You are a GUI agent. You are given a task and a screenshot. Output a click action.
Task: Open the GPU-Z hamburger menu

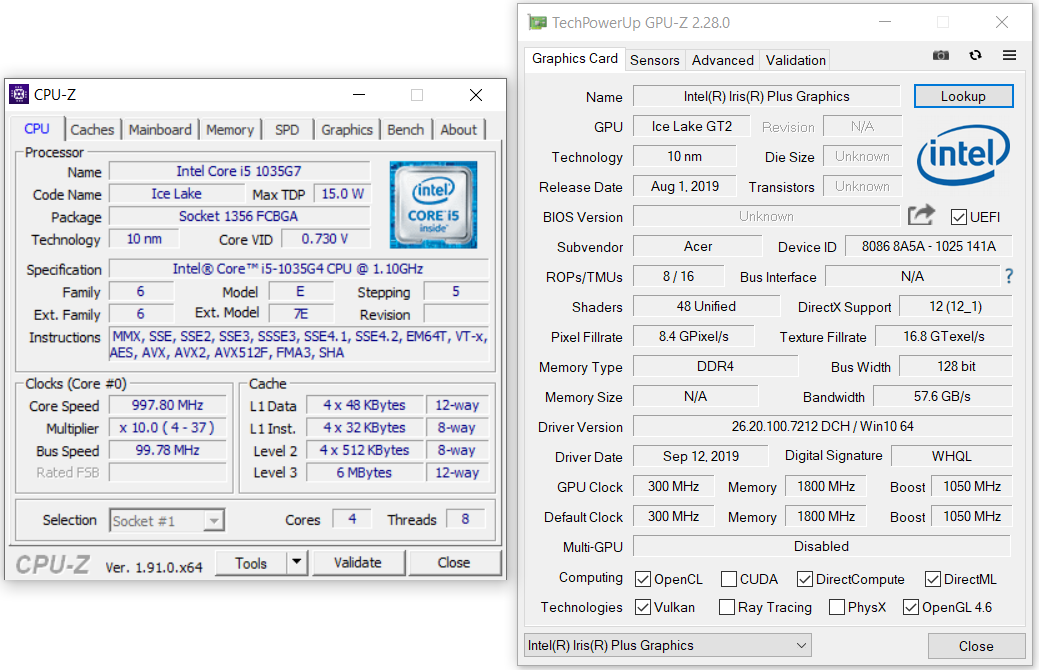(1009, 56)
